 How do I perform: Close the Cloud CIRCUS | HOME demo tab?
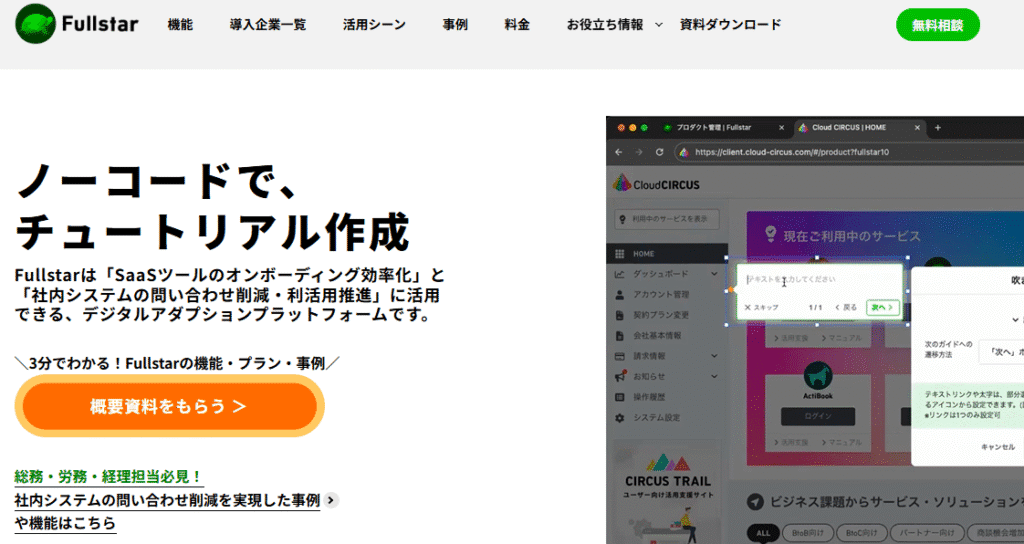(x=917, y=127)
